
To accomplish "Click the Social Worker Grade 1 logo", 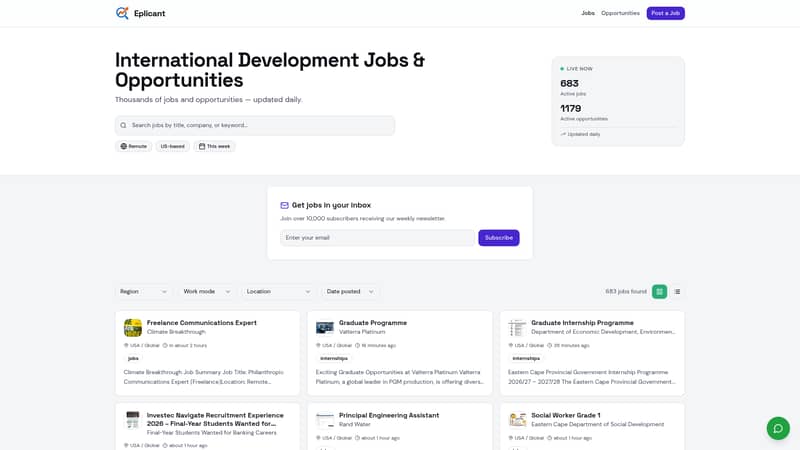I will (x=517, y=420).
